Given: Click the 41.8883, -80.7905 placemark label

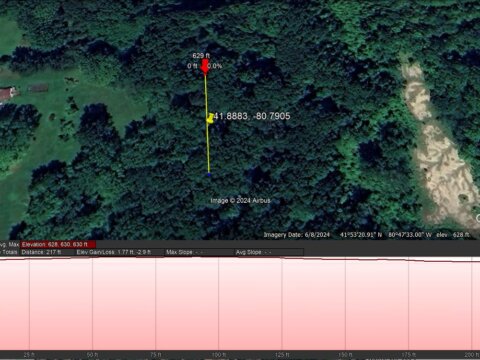Looking at the screenshot, I should coord(252,116).
